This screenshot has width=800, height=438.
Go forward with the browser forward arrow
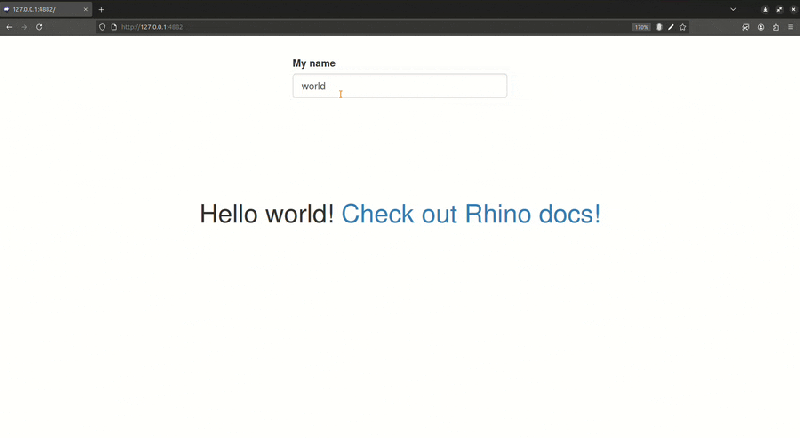[x=24, y=27]
